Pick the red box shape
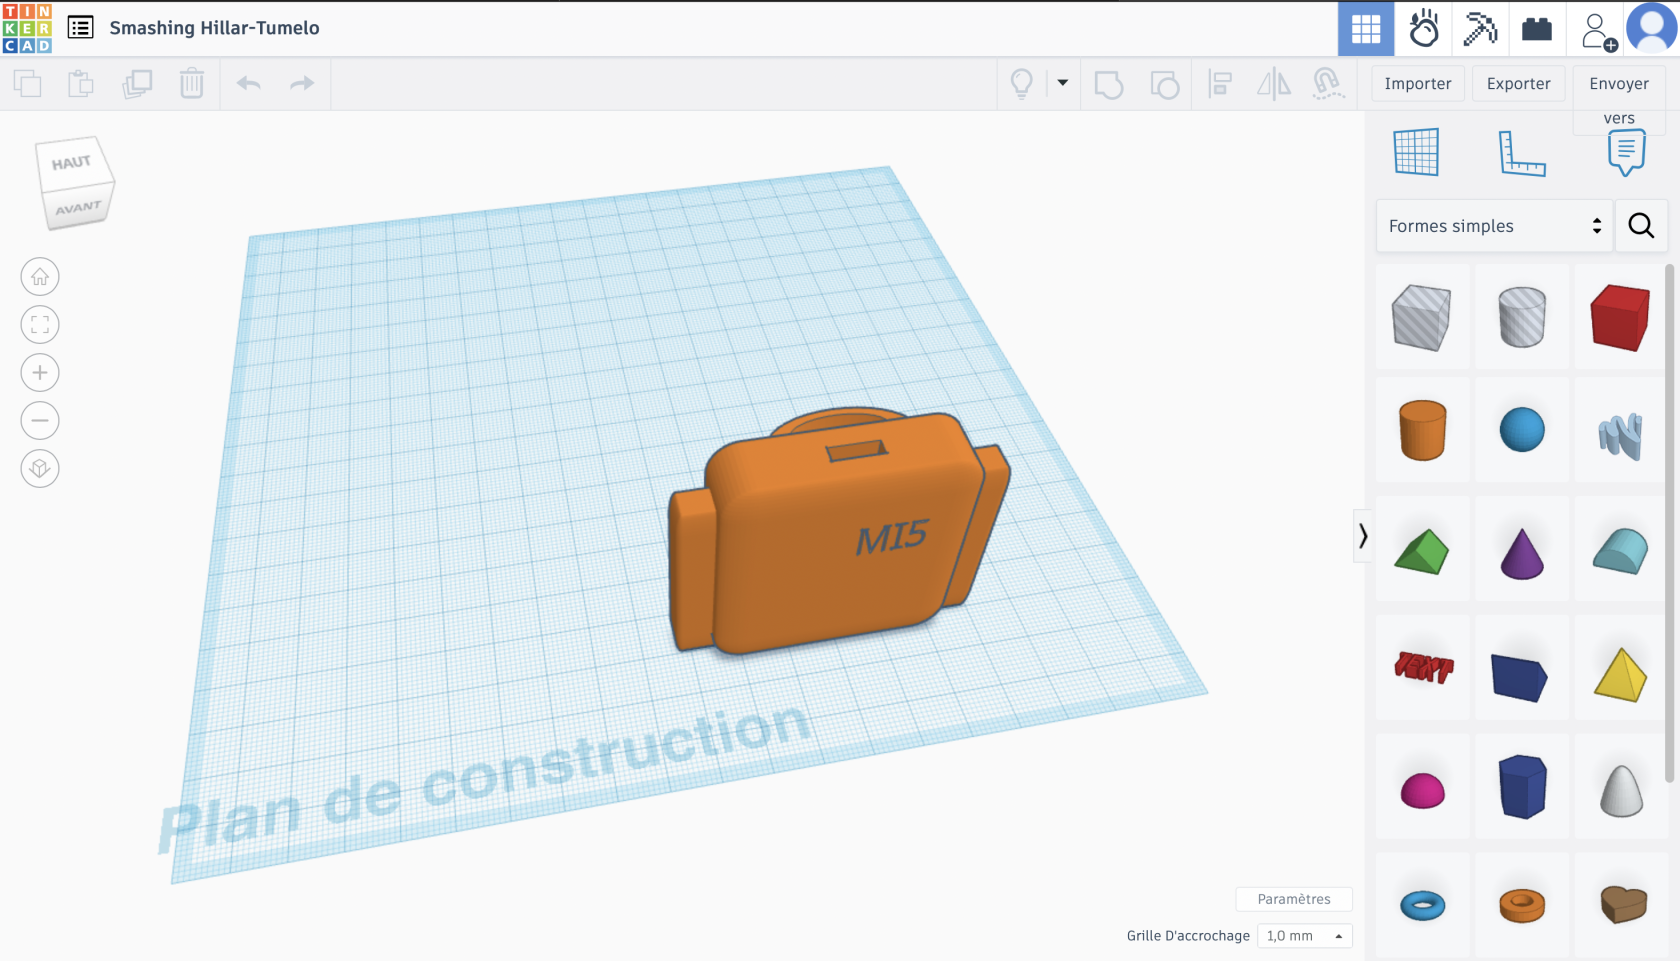Viewport: 1680px width, 961px height. coord(1620,317)
